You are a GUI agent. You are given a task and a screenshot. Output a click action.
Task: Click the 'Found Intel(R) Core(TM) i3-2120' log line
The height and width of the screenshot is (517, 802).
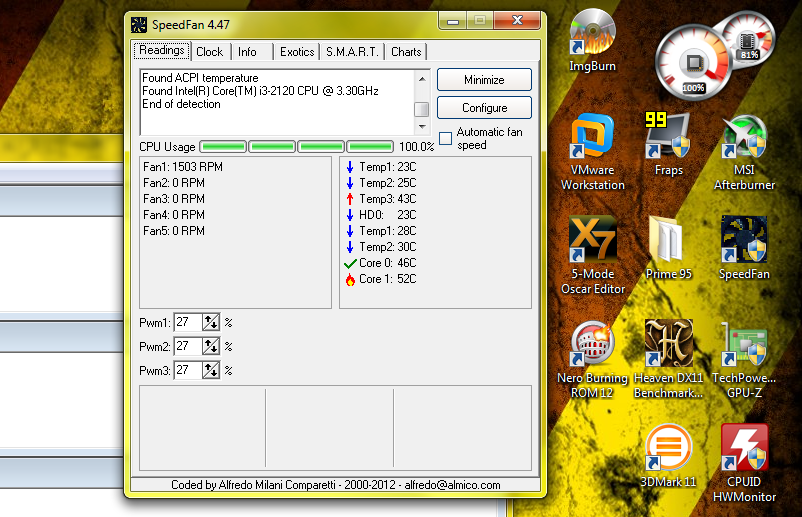[260, 91]
